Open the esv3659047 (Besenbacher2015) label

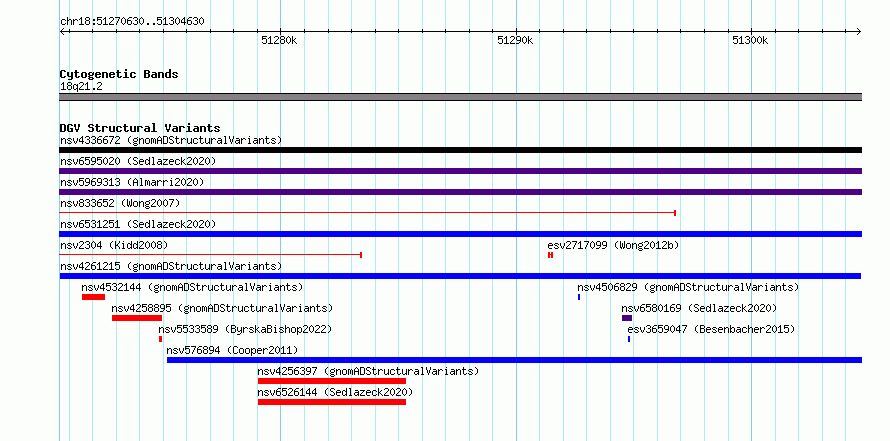(711, 329)
